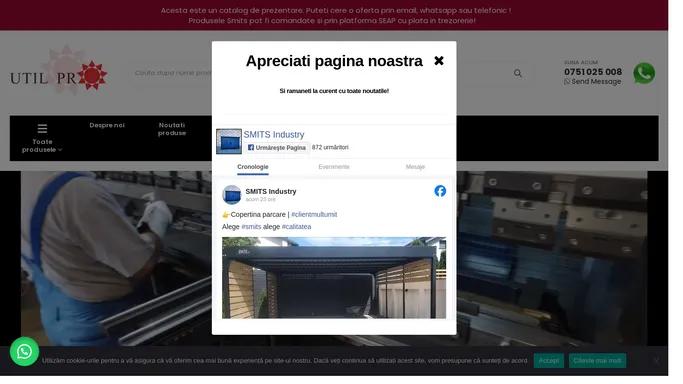Open the carport post photo
Image resolution: width=683 pixels, height=384 pixels.
point(334,277)
